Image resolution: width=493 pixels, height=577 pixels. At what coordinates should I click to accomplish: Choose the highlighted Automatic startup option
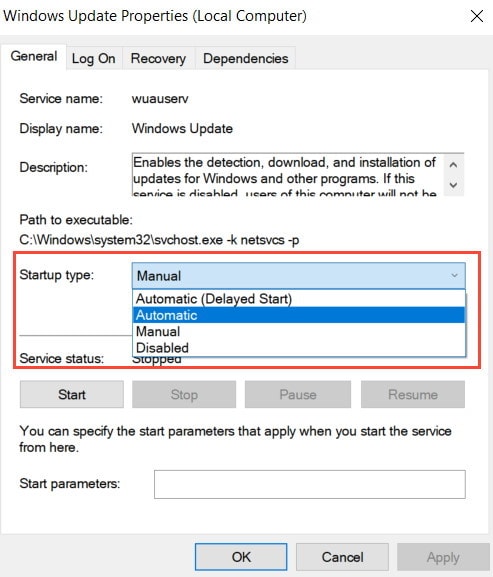pos(298,315)
